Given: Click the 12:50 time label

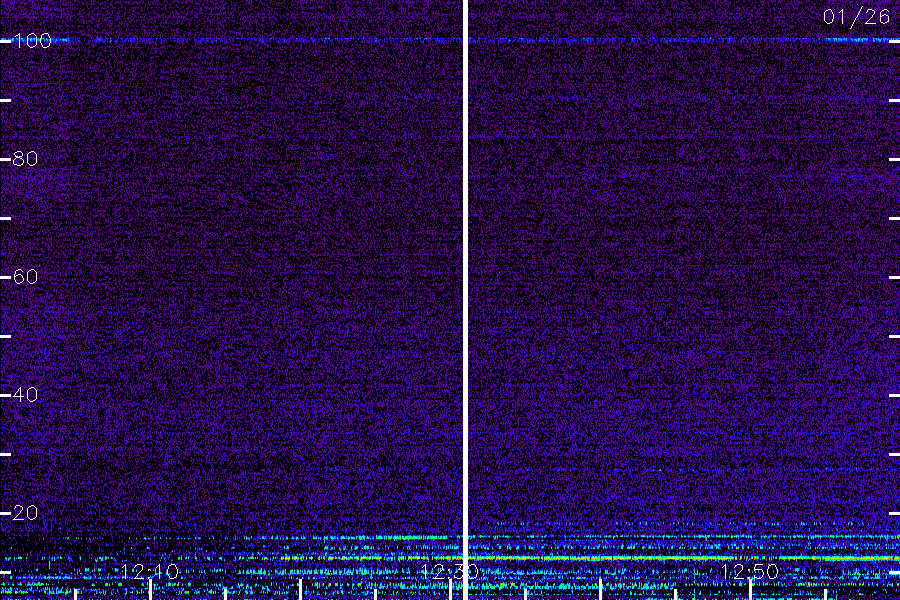Looking at the screenshot, I should 749,571.
